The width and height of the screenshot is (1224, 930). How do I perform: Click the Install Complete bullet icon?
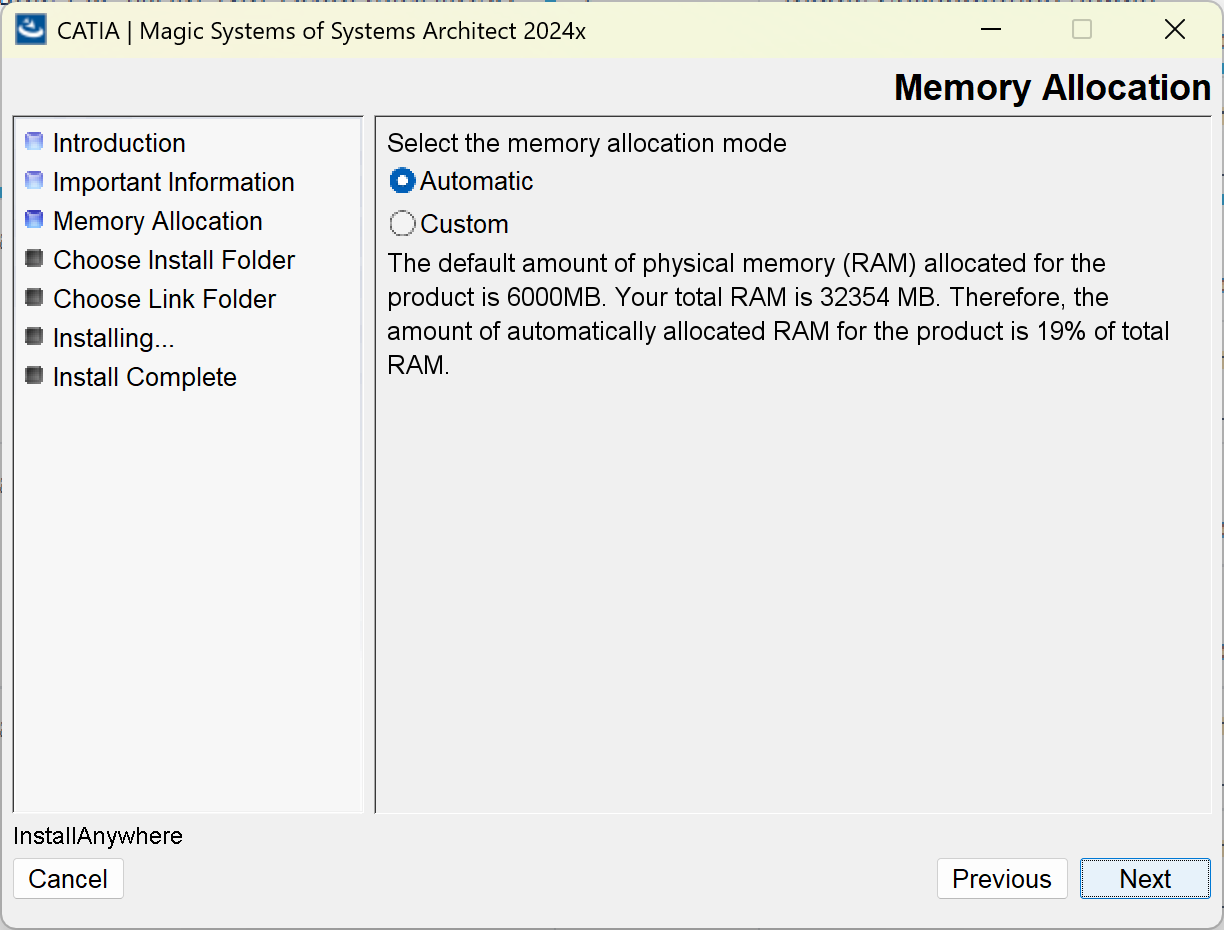[35, 376]
